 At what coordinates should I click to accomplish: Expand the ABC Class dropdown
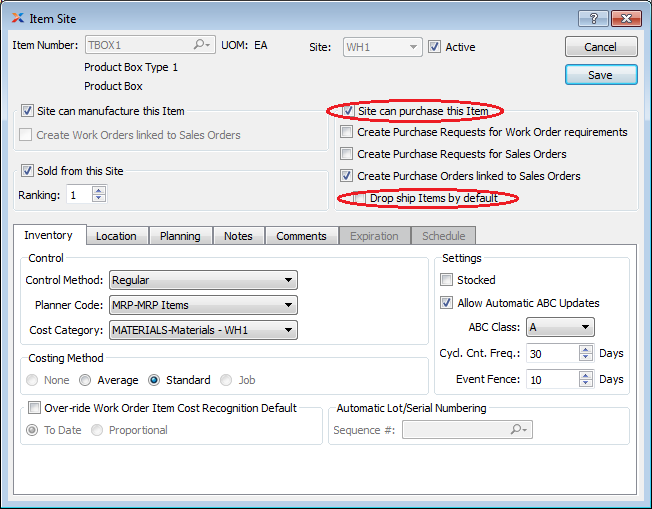coord(559,327)
